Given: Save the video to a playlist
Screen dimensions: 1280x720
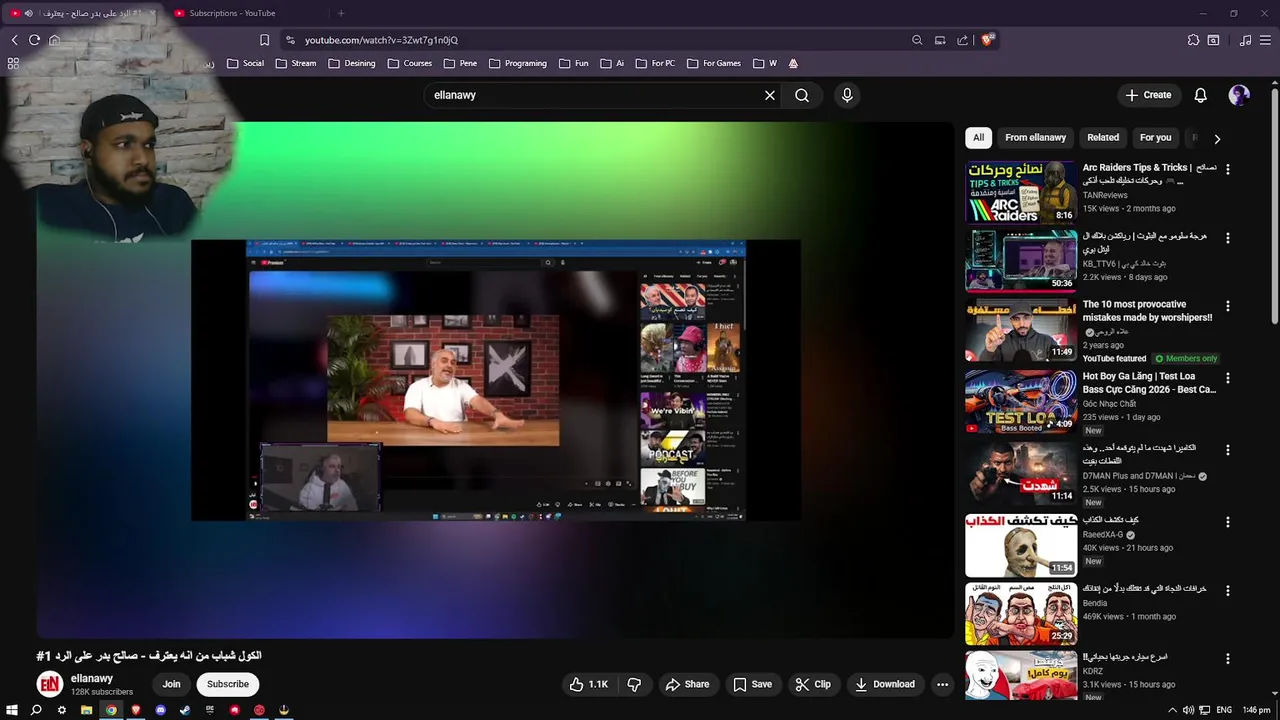Looking at the screenshot, I should click(753, 684).
